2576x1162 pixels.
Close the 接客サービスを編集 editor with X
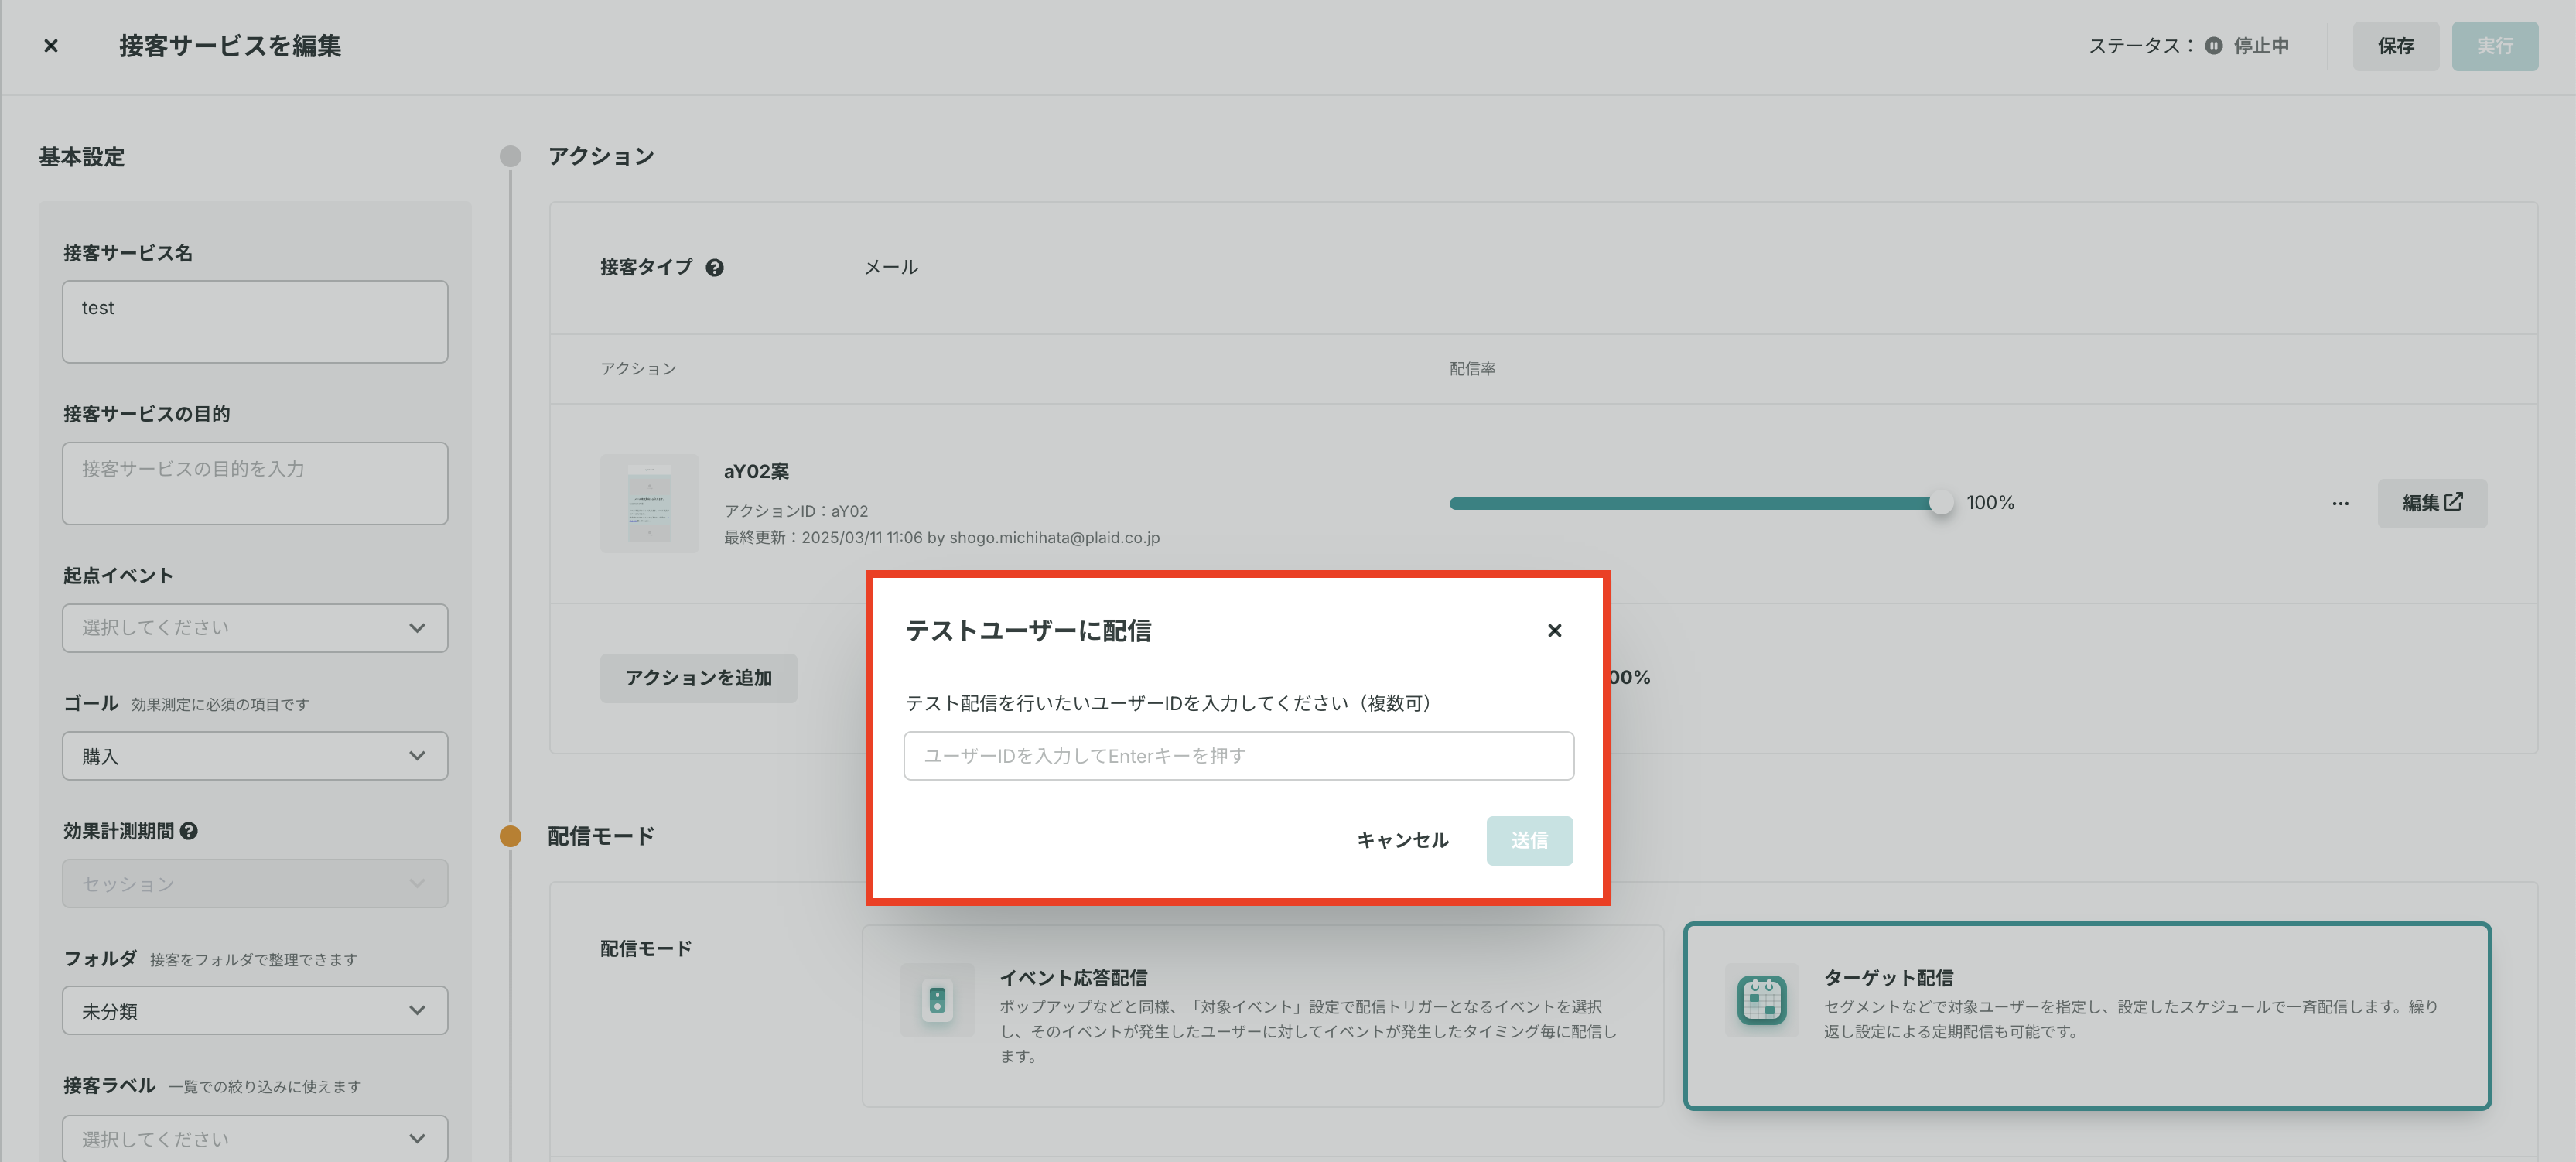51,46
